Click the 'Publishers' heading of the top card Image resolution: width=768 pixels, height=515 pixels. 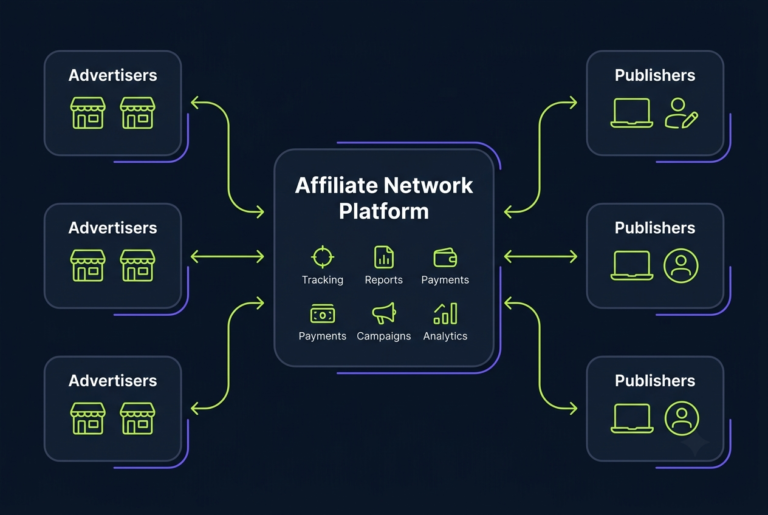point(655,75)
